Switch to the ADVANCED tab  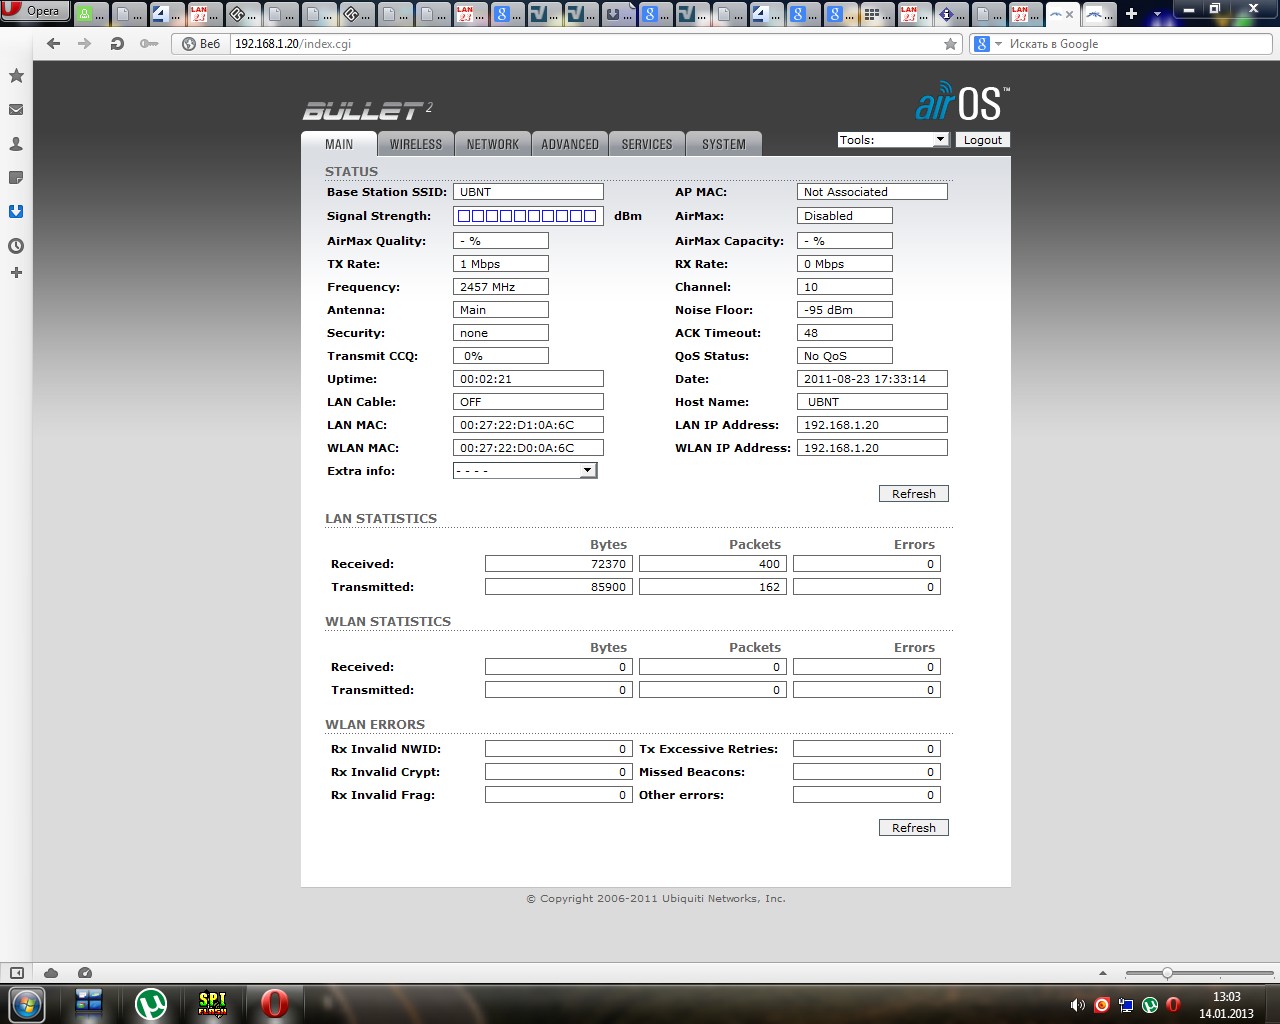(570, 144)
